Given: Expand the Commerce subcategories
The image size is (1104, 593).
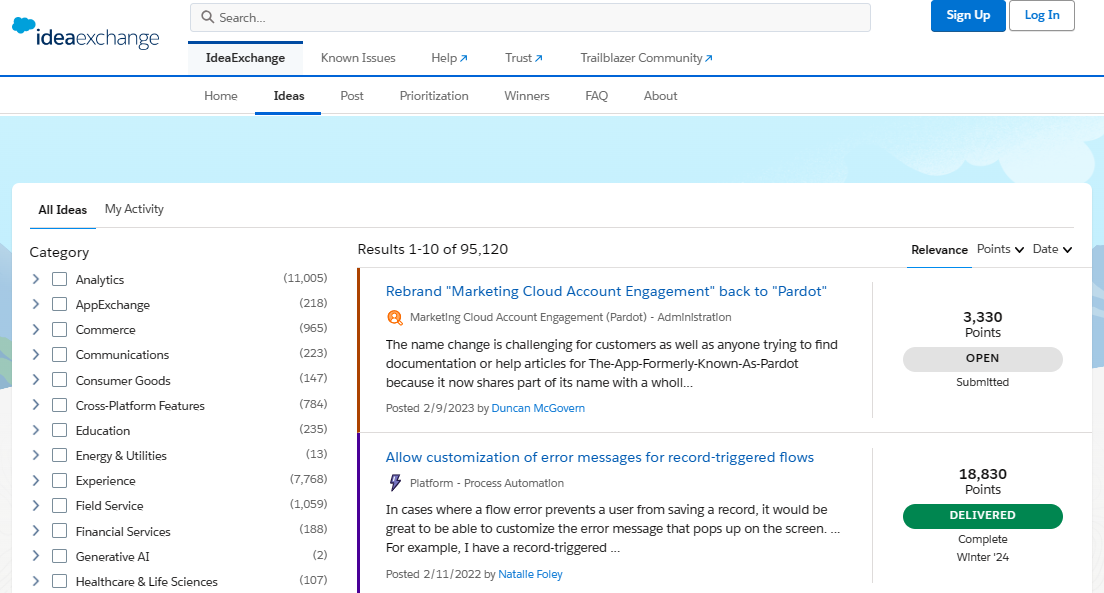Looking at the screenshot, I should 36,330.
